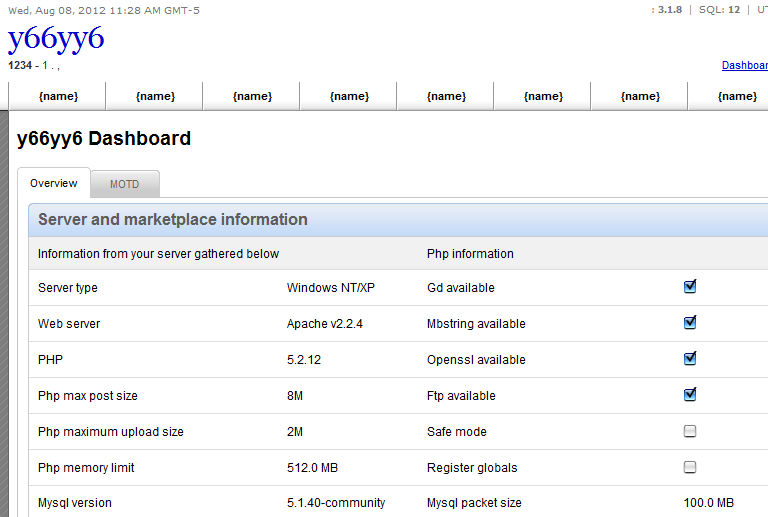Open the second {name} menu item
This screenshot has width=768, height=517.
tap(155, 96)
